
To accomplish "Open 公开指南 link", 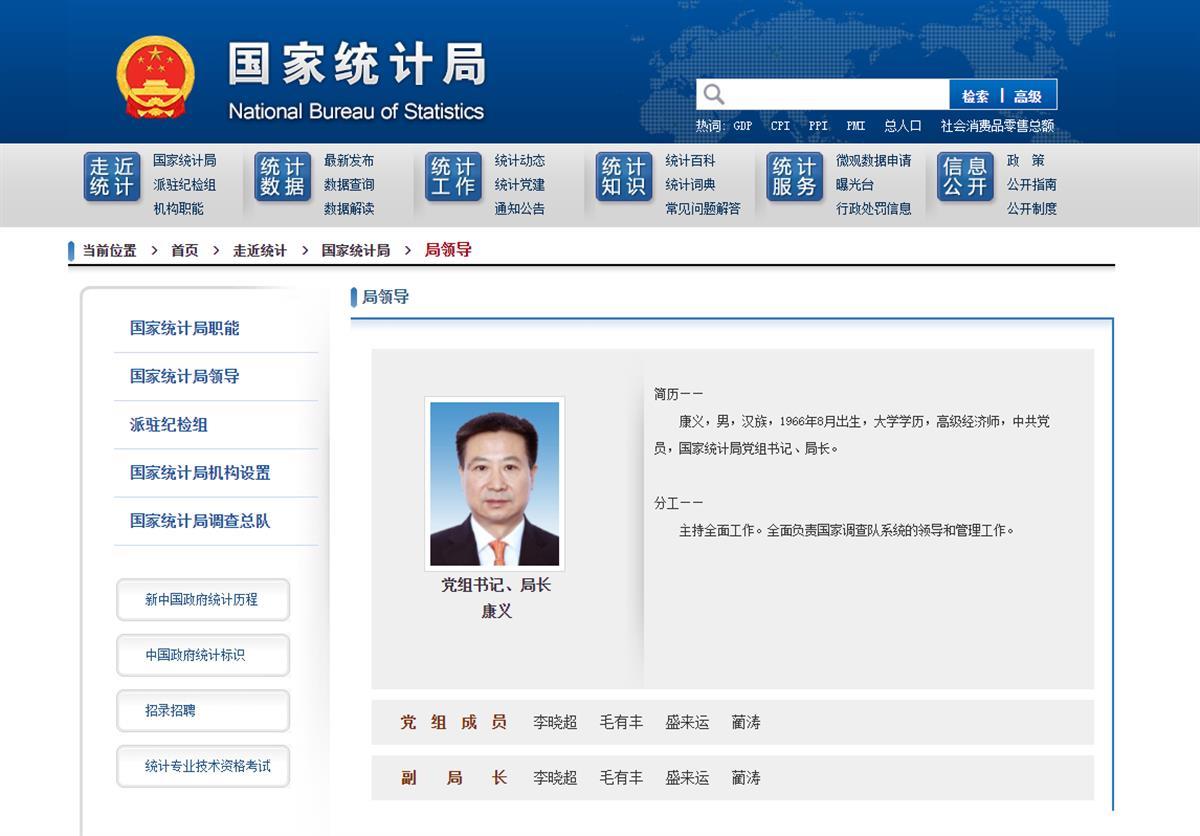I will point(1032,184).
